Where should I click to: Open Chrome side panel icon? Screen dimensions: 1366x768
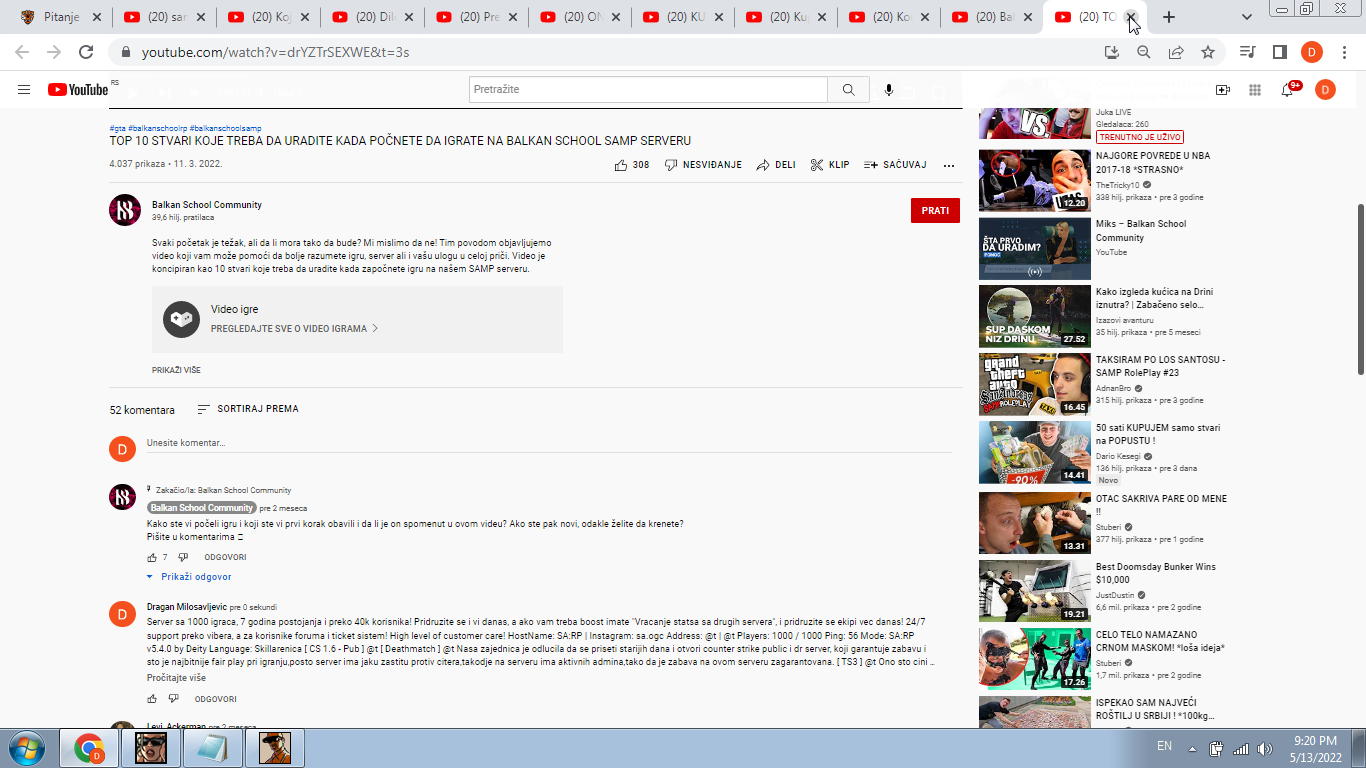tap(1279, 52)
